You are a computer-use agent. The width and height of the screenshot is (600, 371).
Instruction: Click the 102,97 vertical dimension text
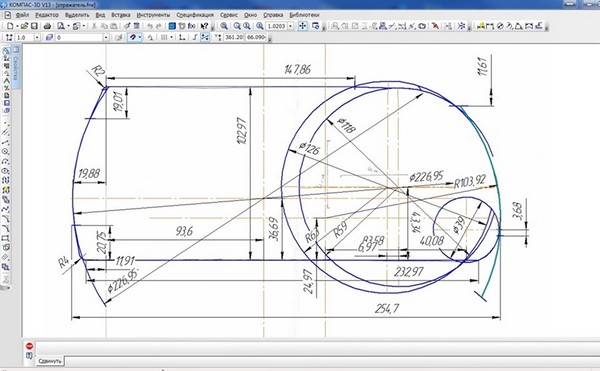coord(242,130)
